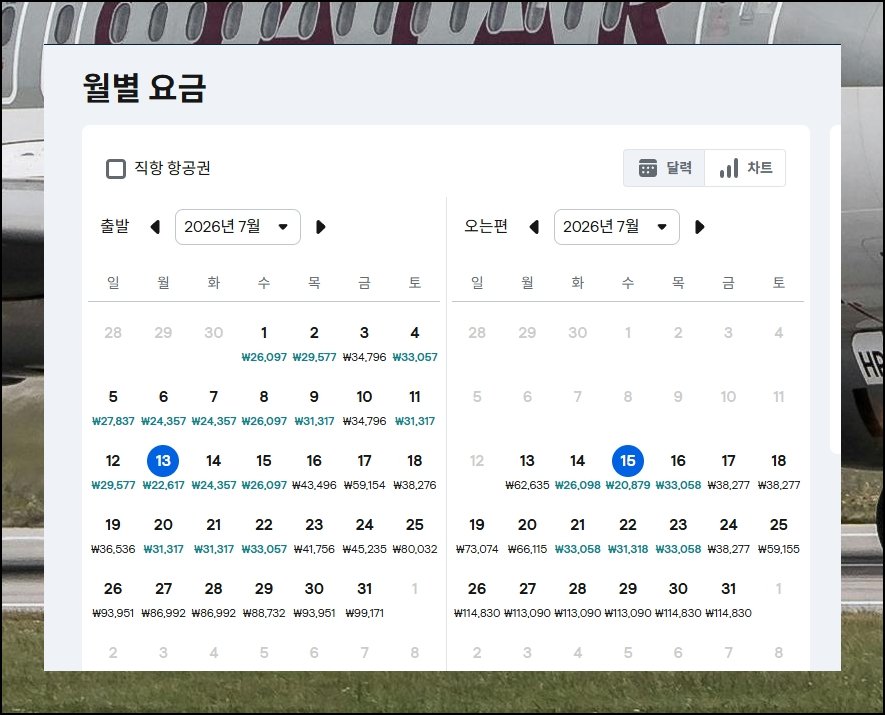Select departure July 1 priced ₩26,097

point(264,343)
